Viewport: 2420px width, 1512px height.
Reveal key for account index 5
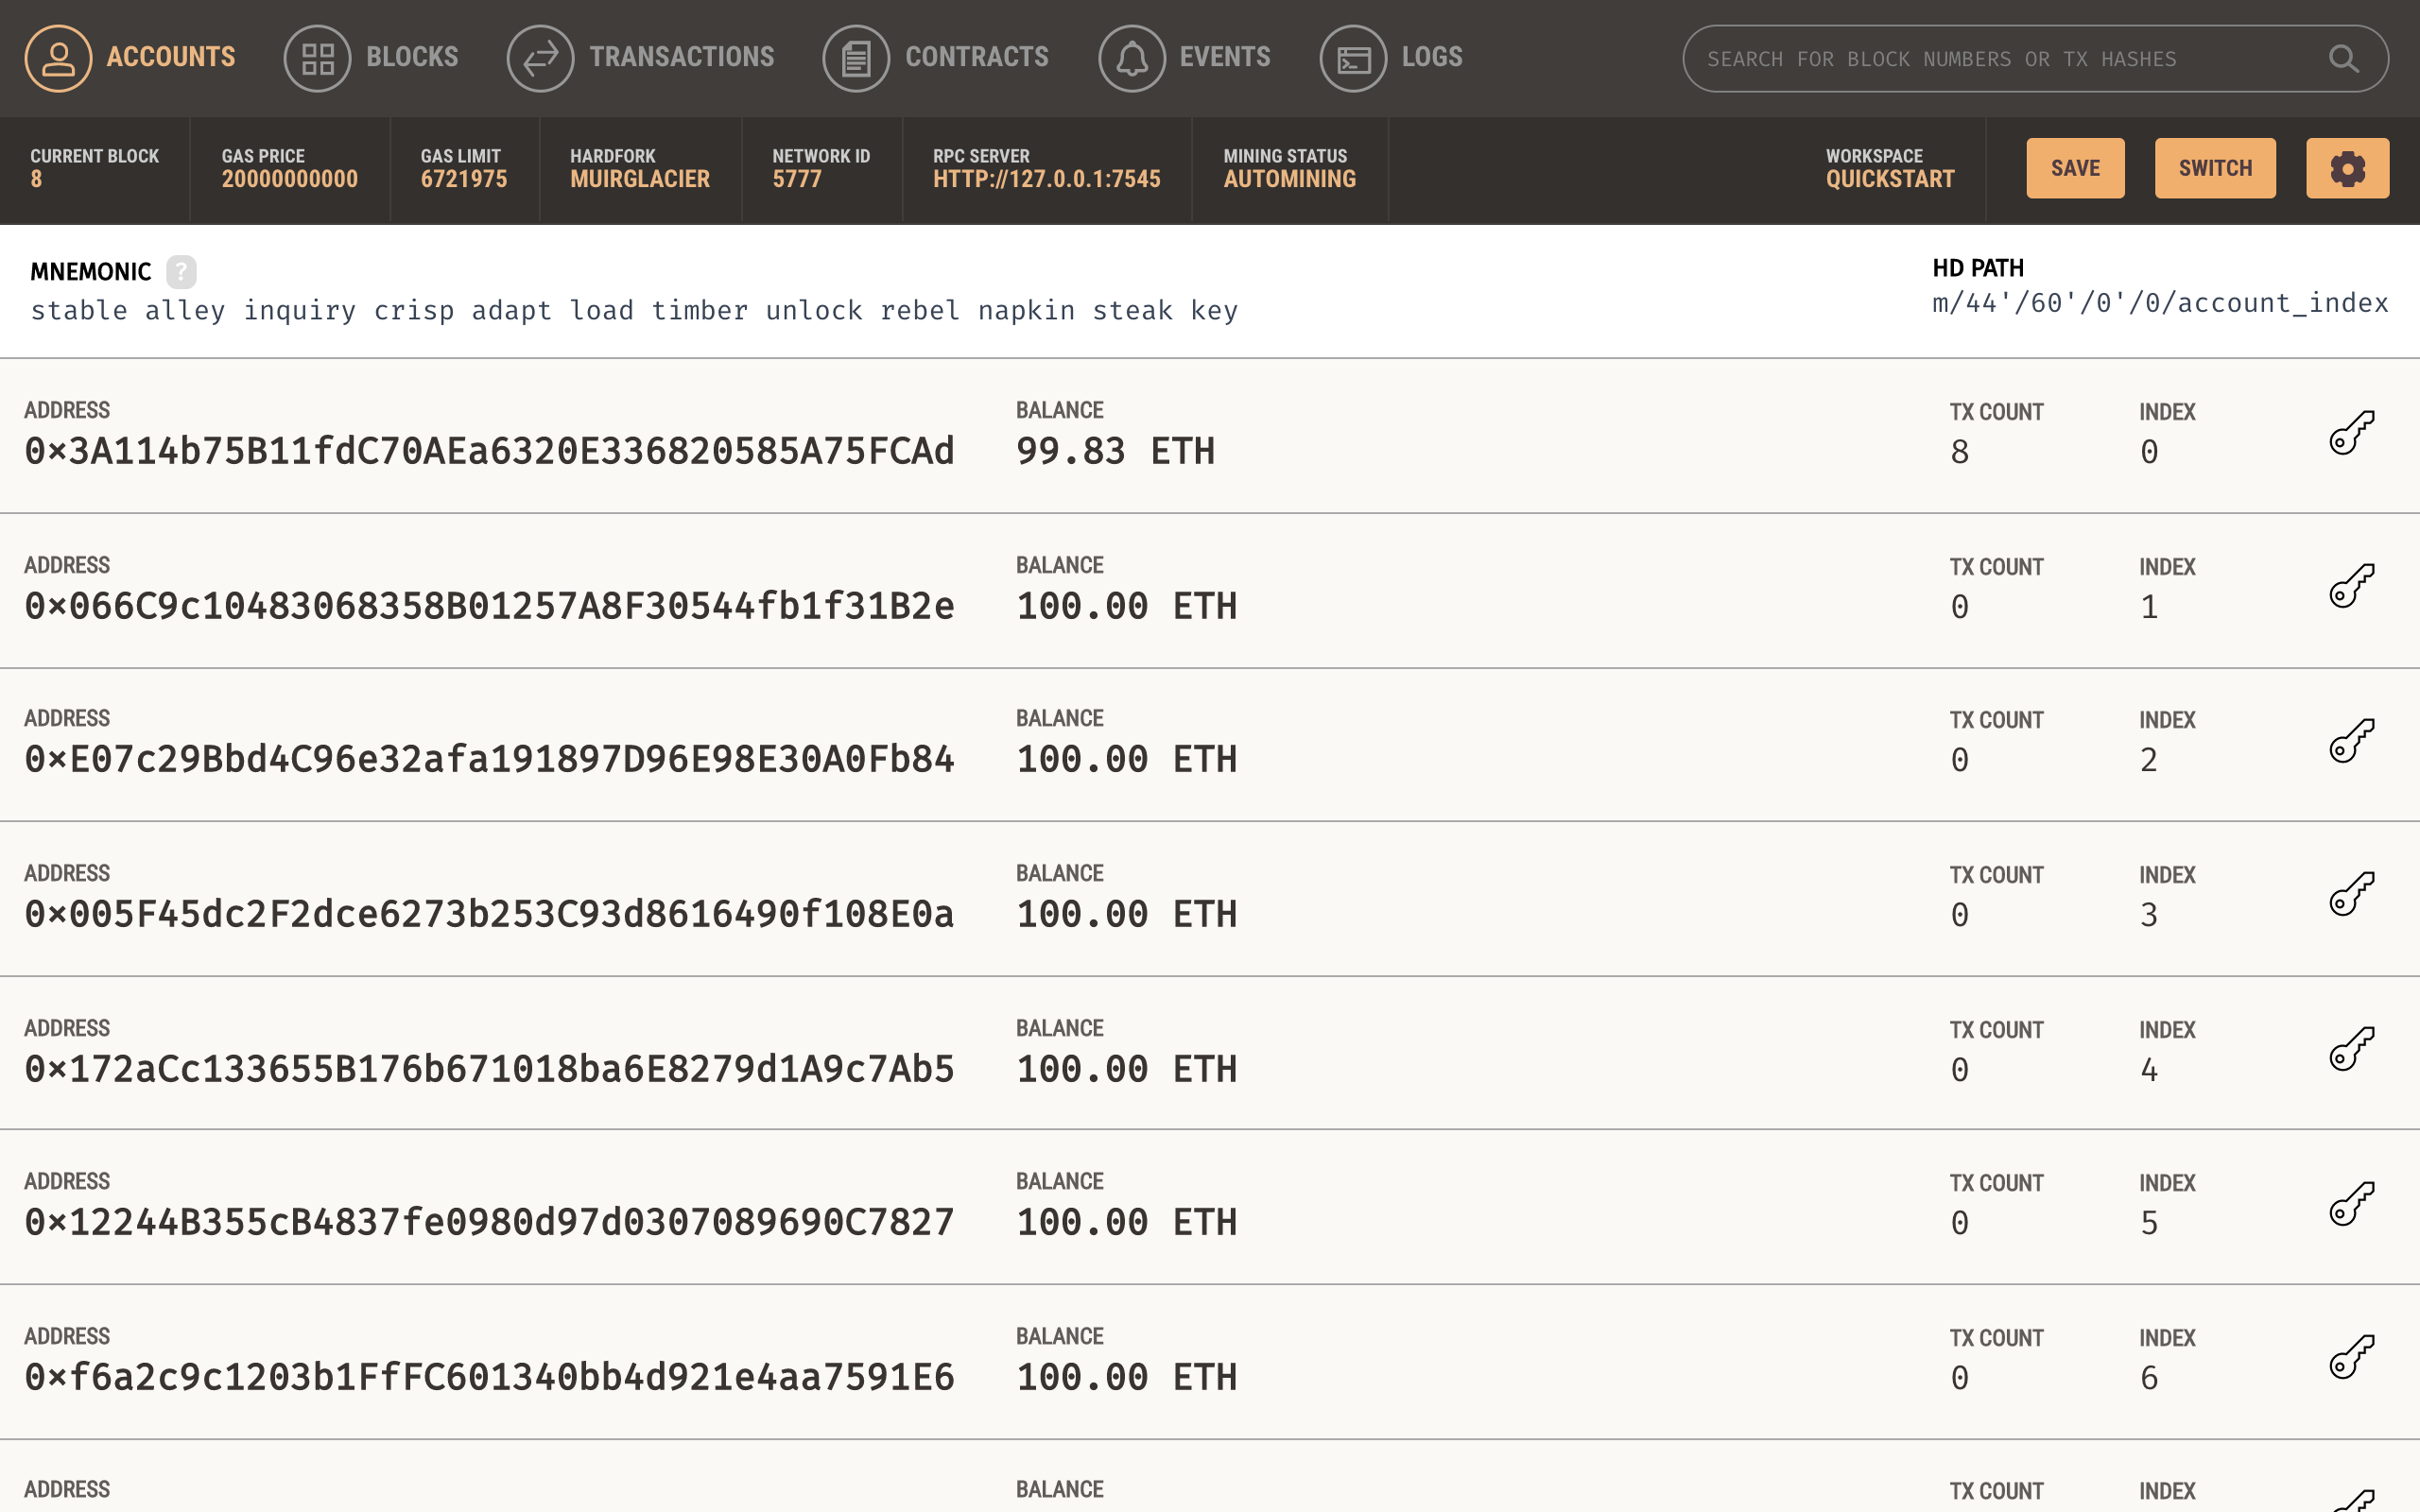2351,1204
